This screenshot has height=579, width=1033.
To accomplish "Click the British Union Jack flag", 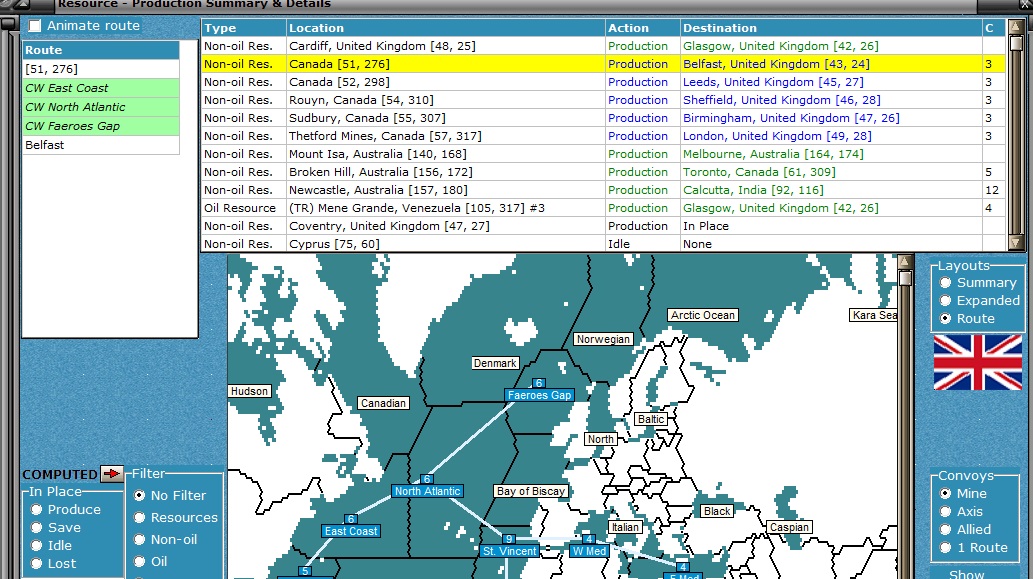I will pyautogui.click(x=978, y=362).
